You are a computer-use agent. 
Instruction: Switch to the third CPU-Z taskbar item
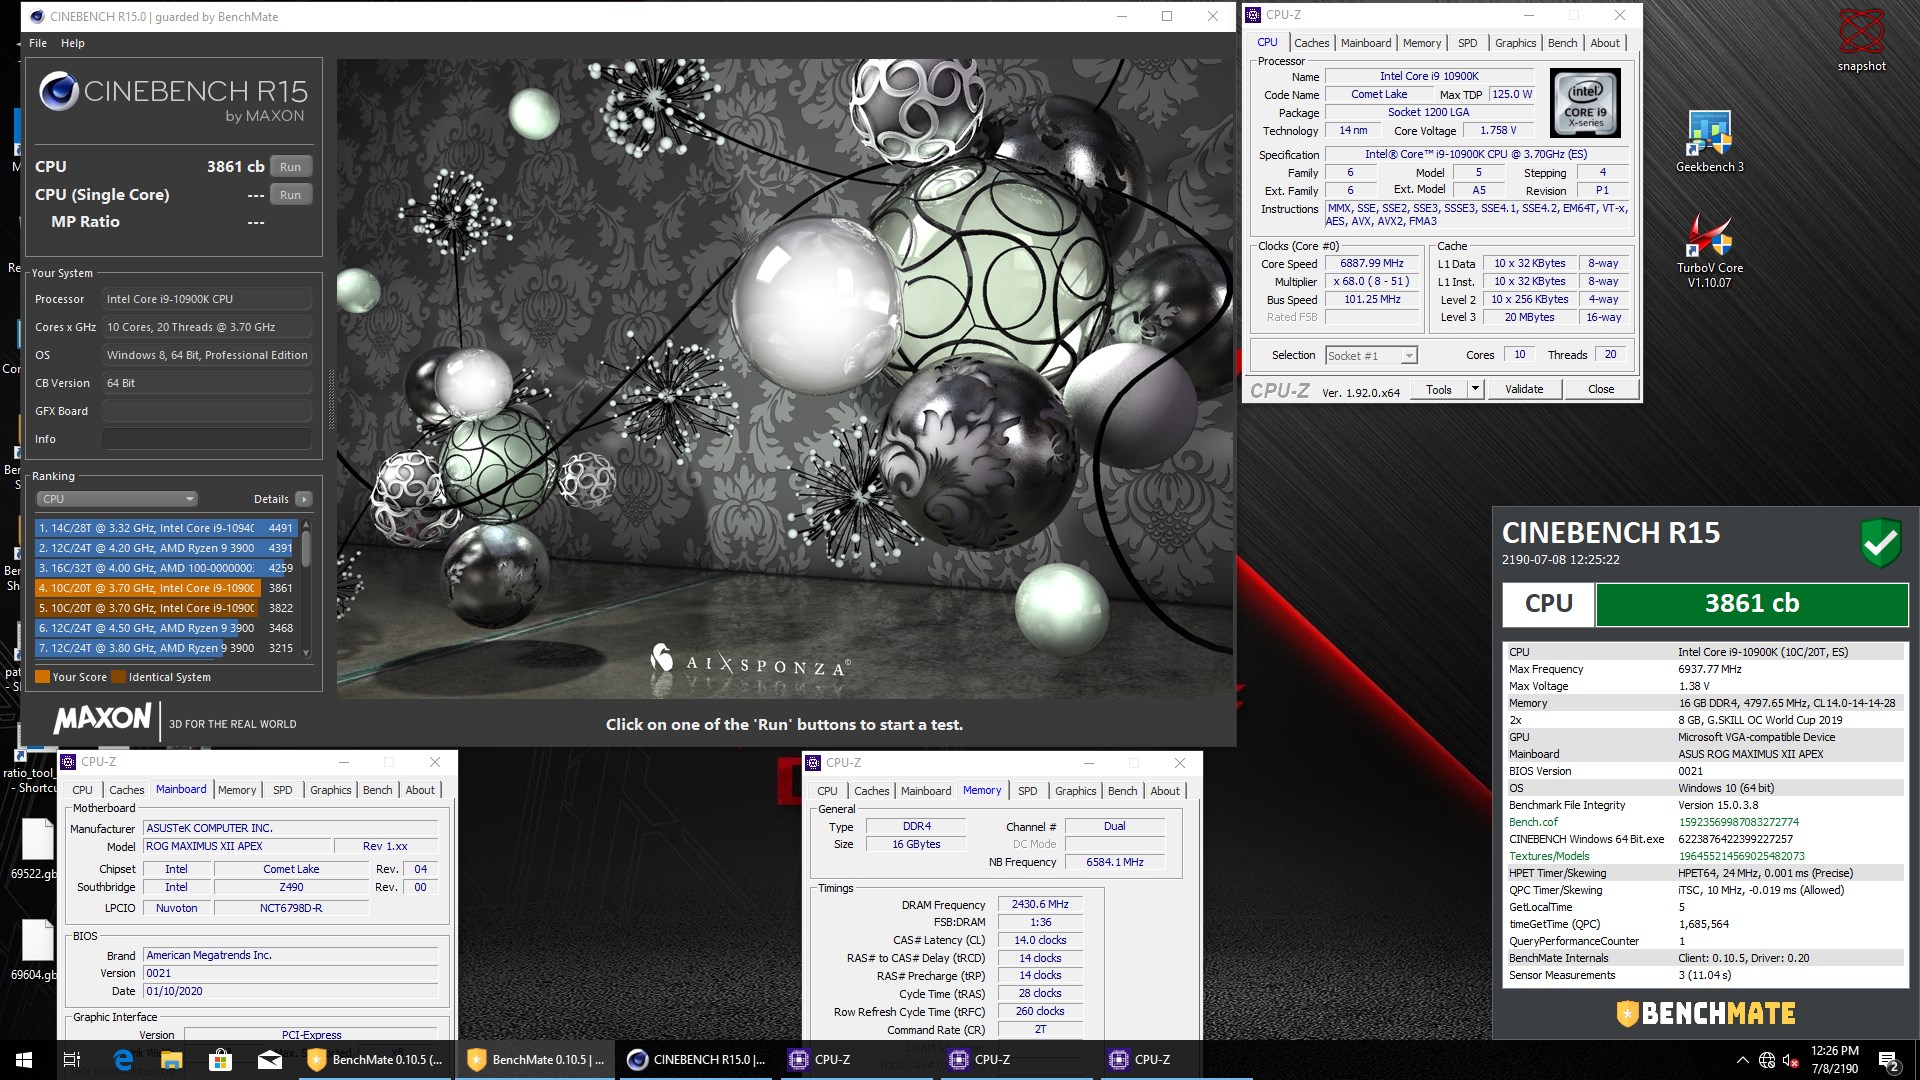pyautogui.click(x=1176, y=1060)
